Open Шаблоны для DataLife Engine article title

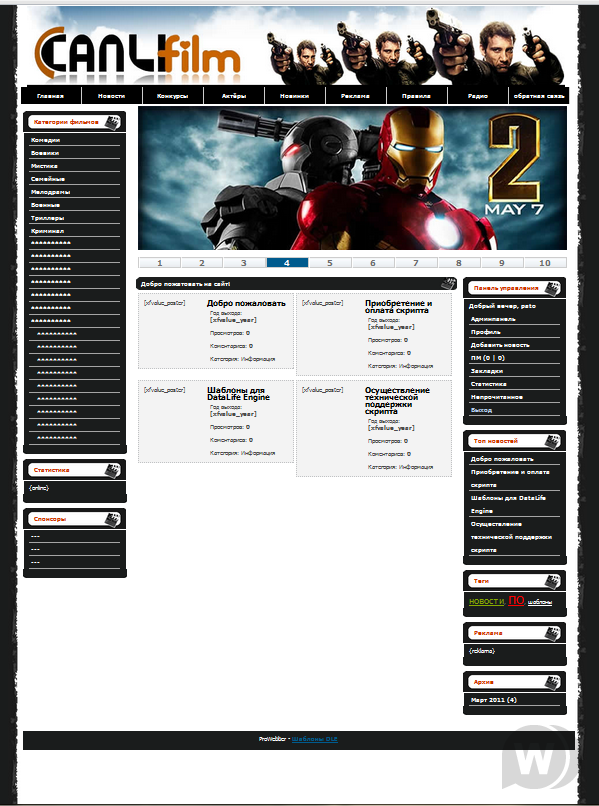pyautogui.click(x=239, y=394)
